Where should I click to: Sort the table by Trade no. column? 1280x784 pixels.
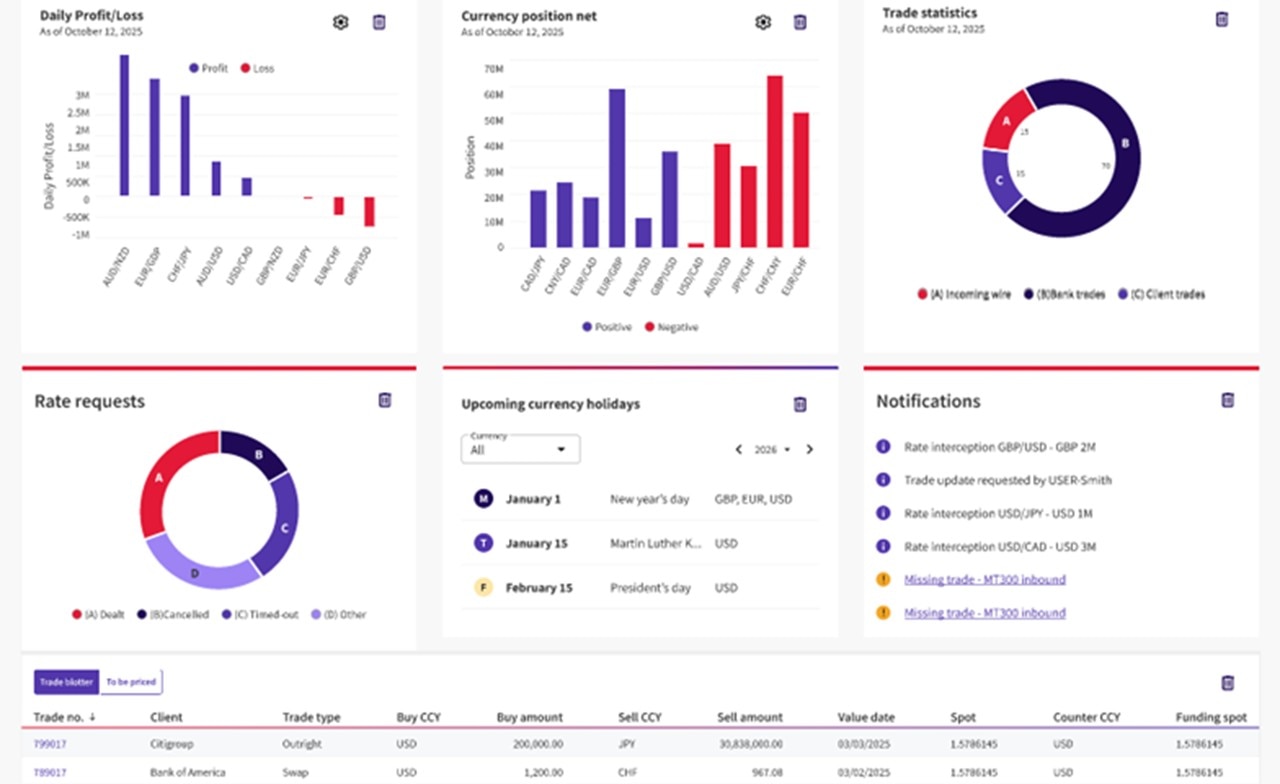(x=63, y=717)
